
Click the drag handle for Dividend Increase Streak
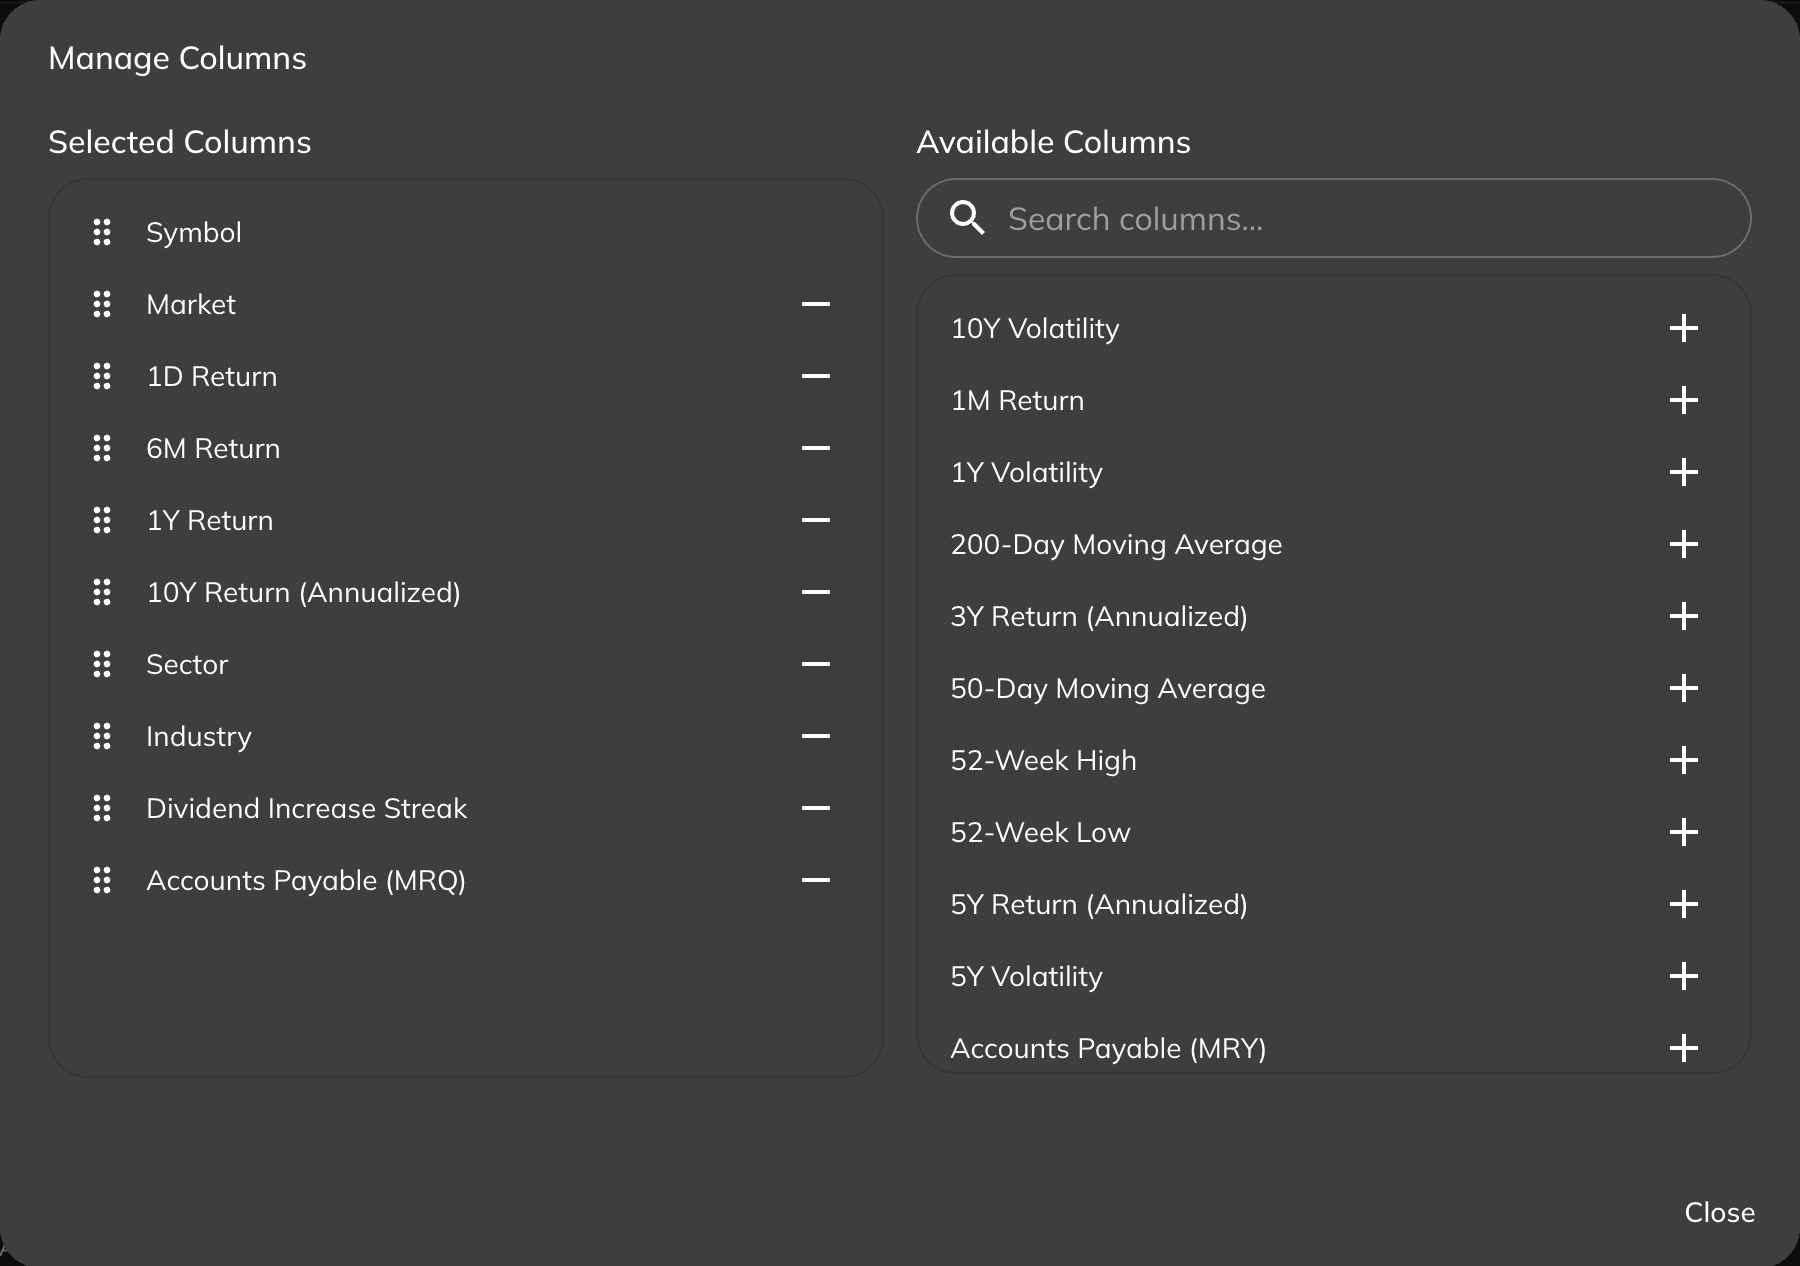pos(102,809)
